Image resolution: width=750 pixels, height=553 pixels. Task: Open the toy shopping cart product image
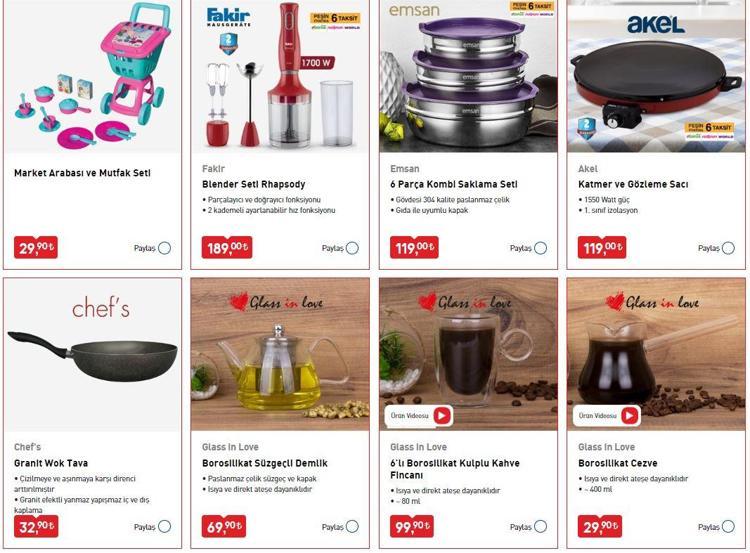[92, 77]
